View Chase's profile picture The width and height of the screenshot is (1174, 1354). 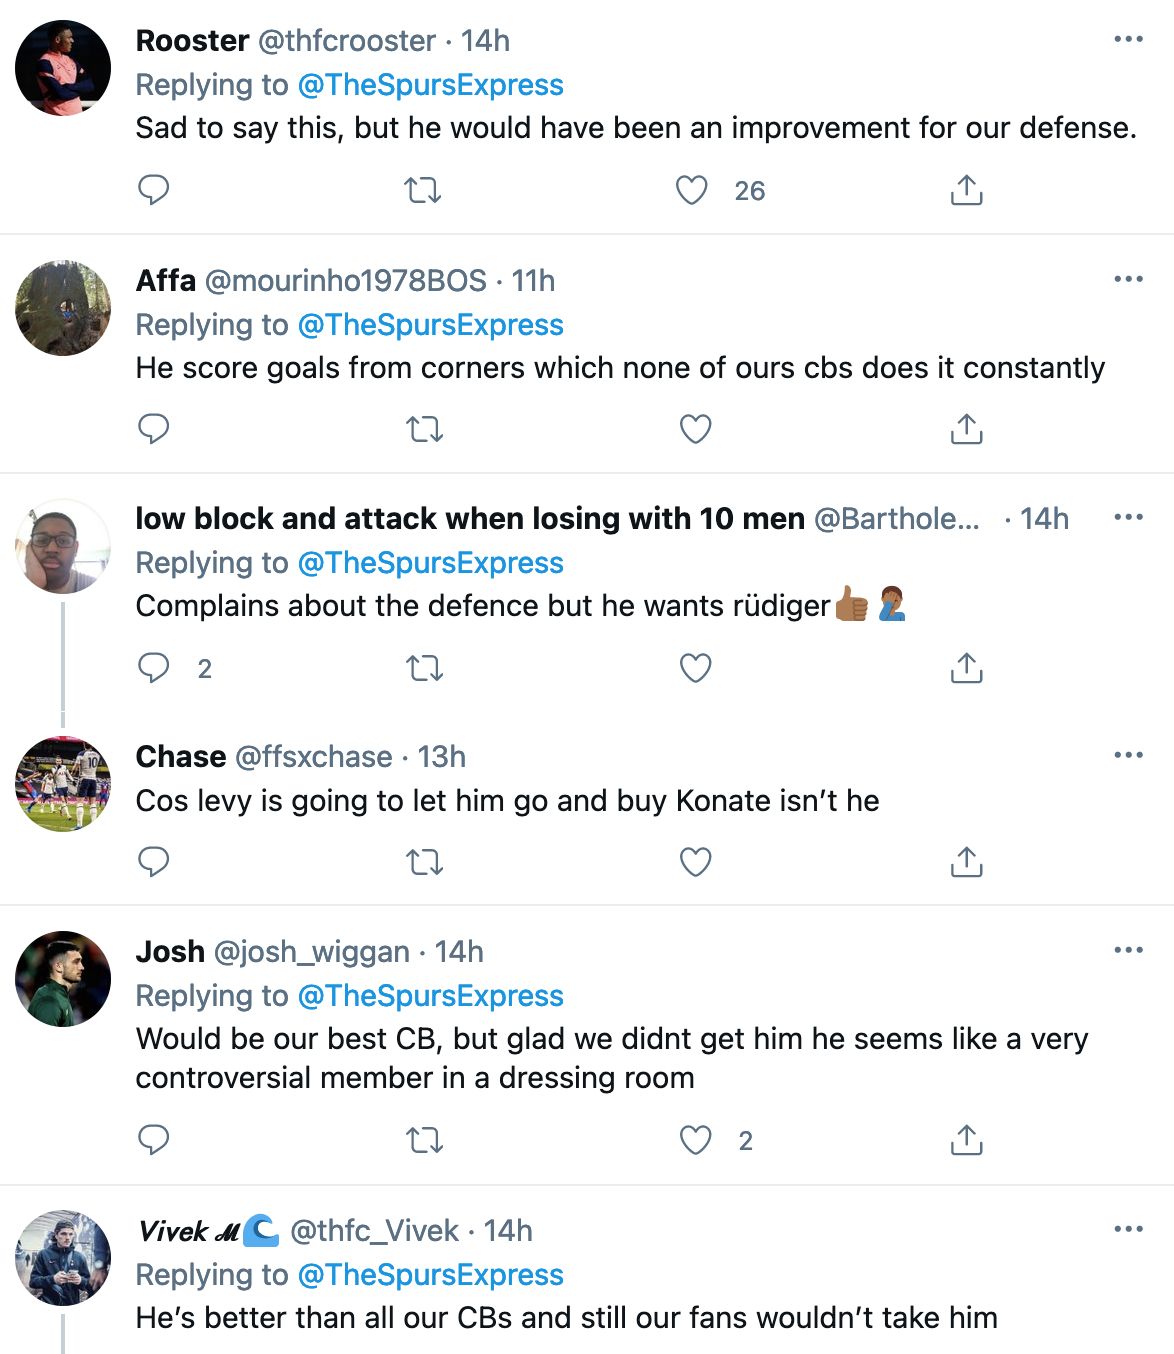(63, 784)
